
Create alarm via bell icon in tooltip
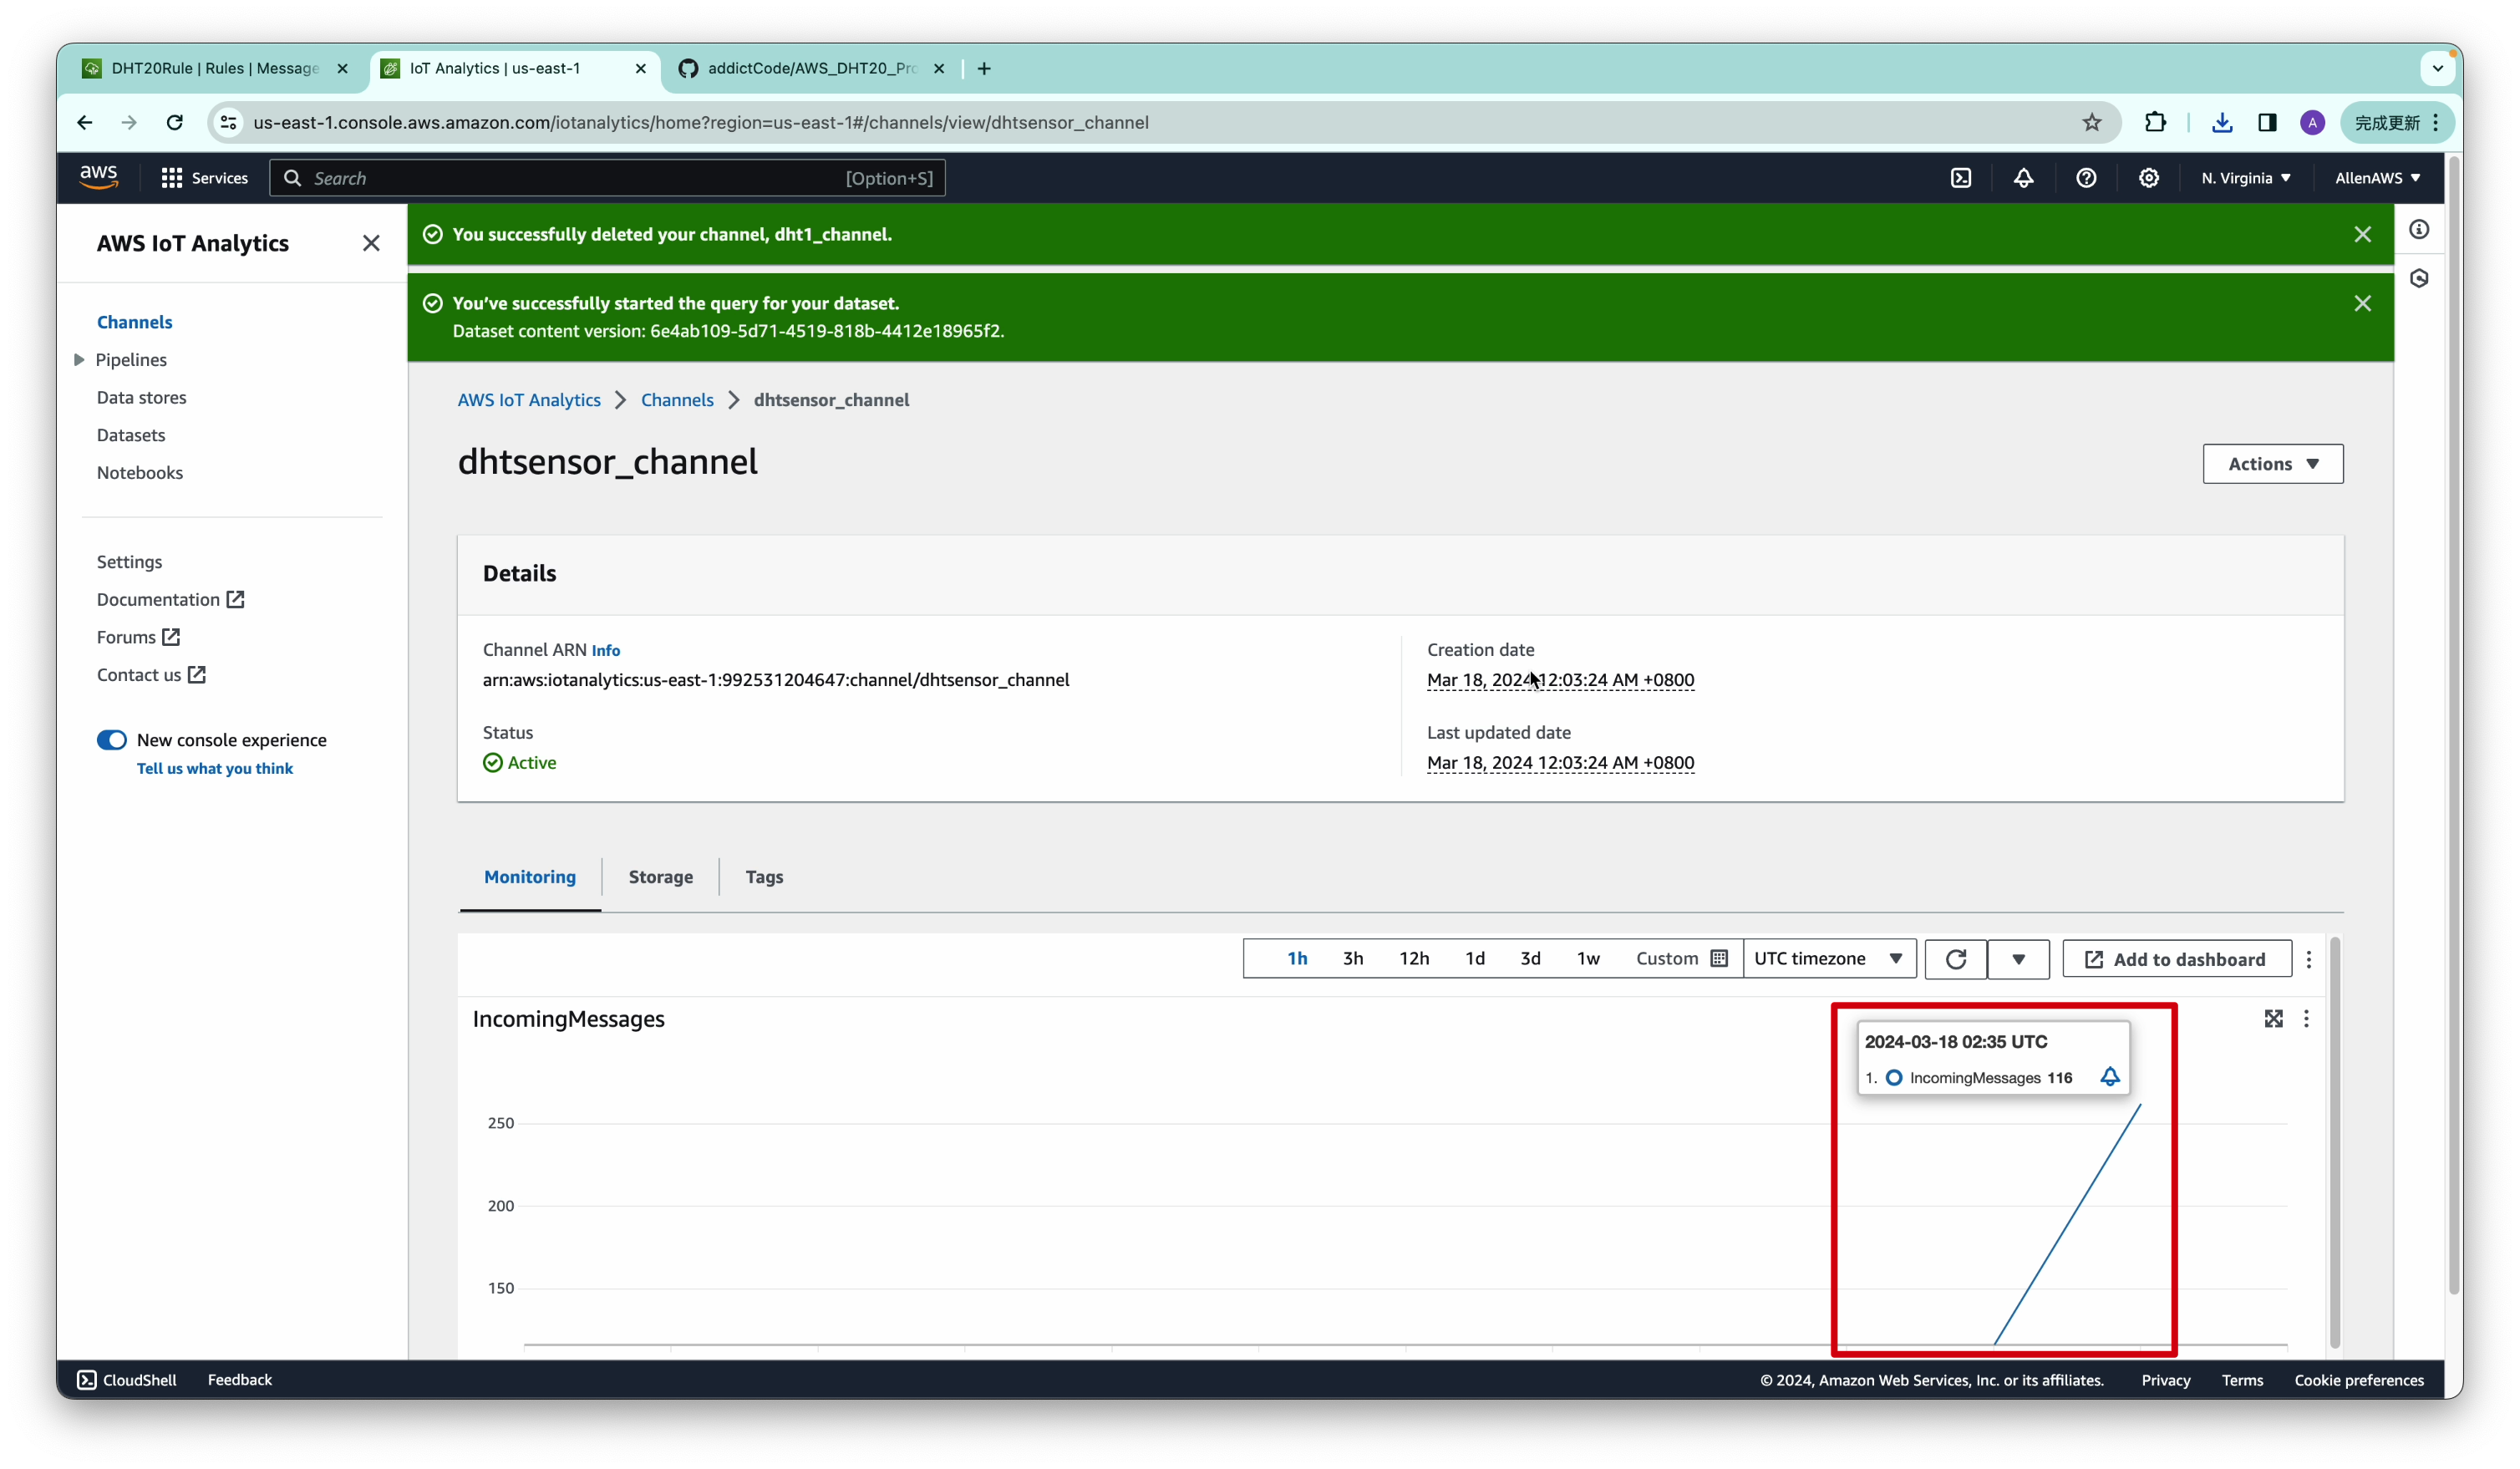point(2109,1077)
